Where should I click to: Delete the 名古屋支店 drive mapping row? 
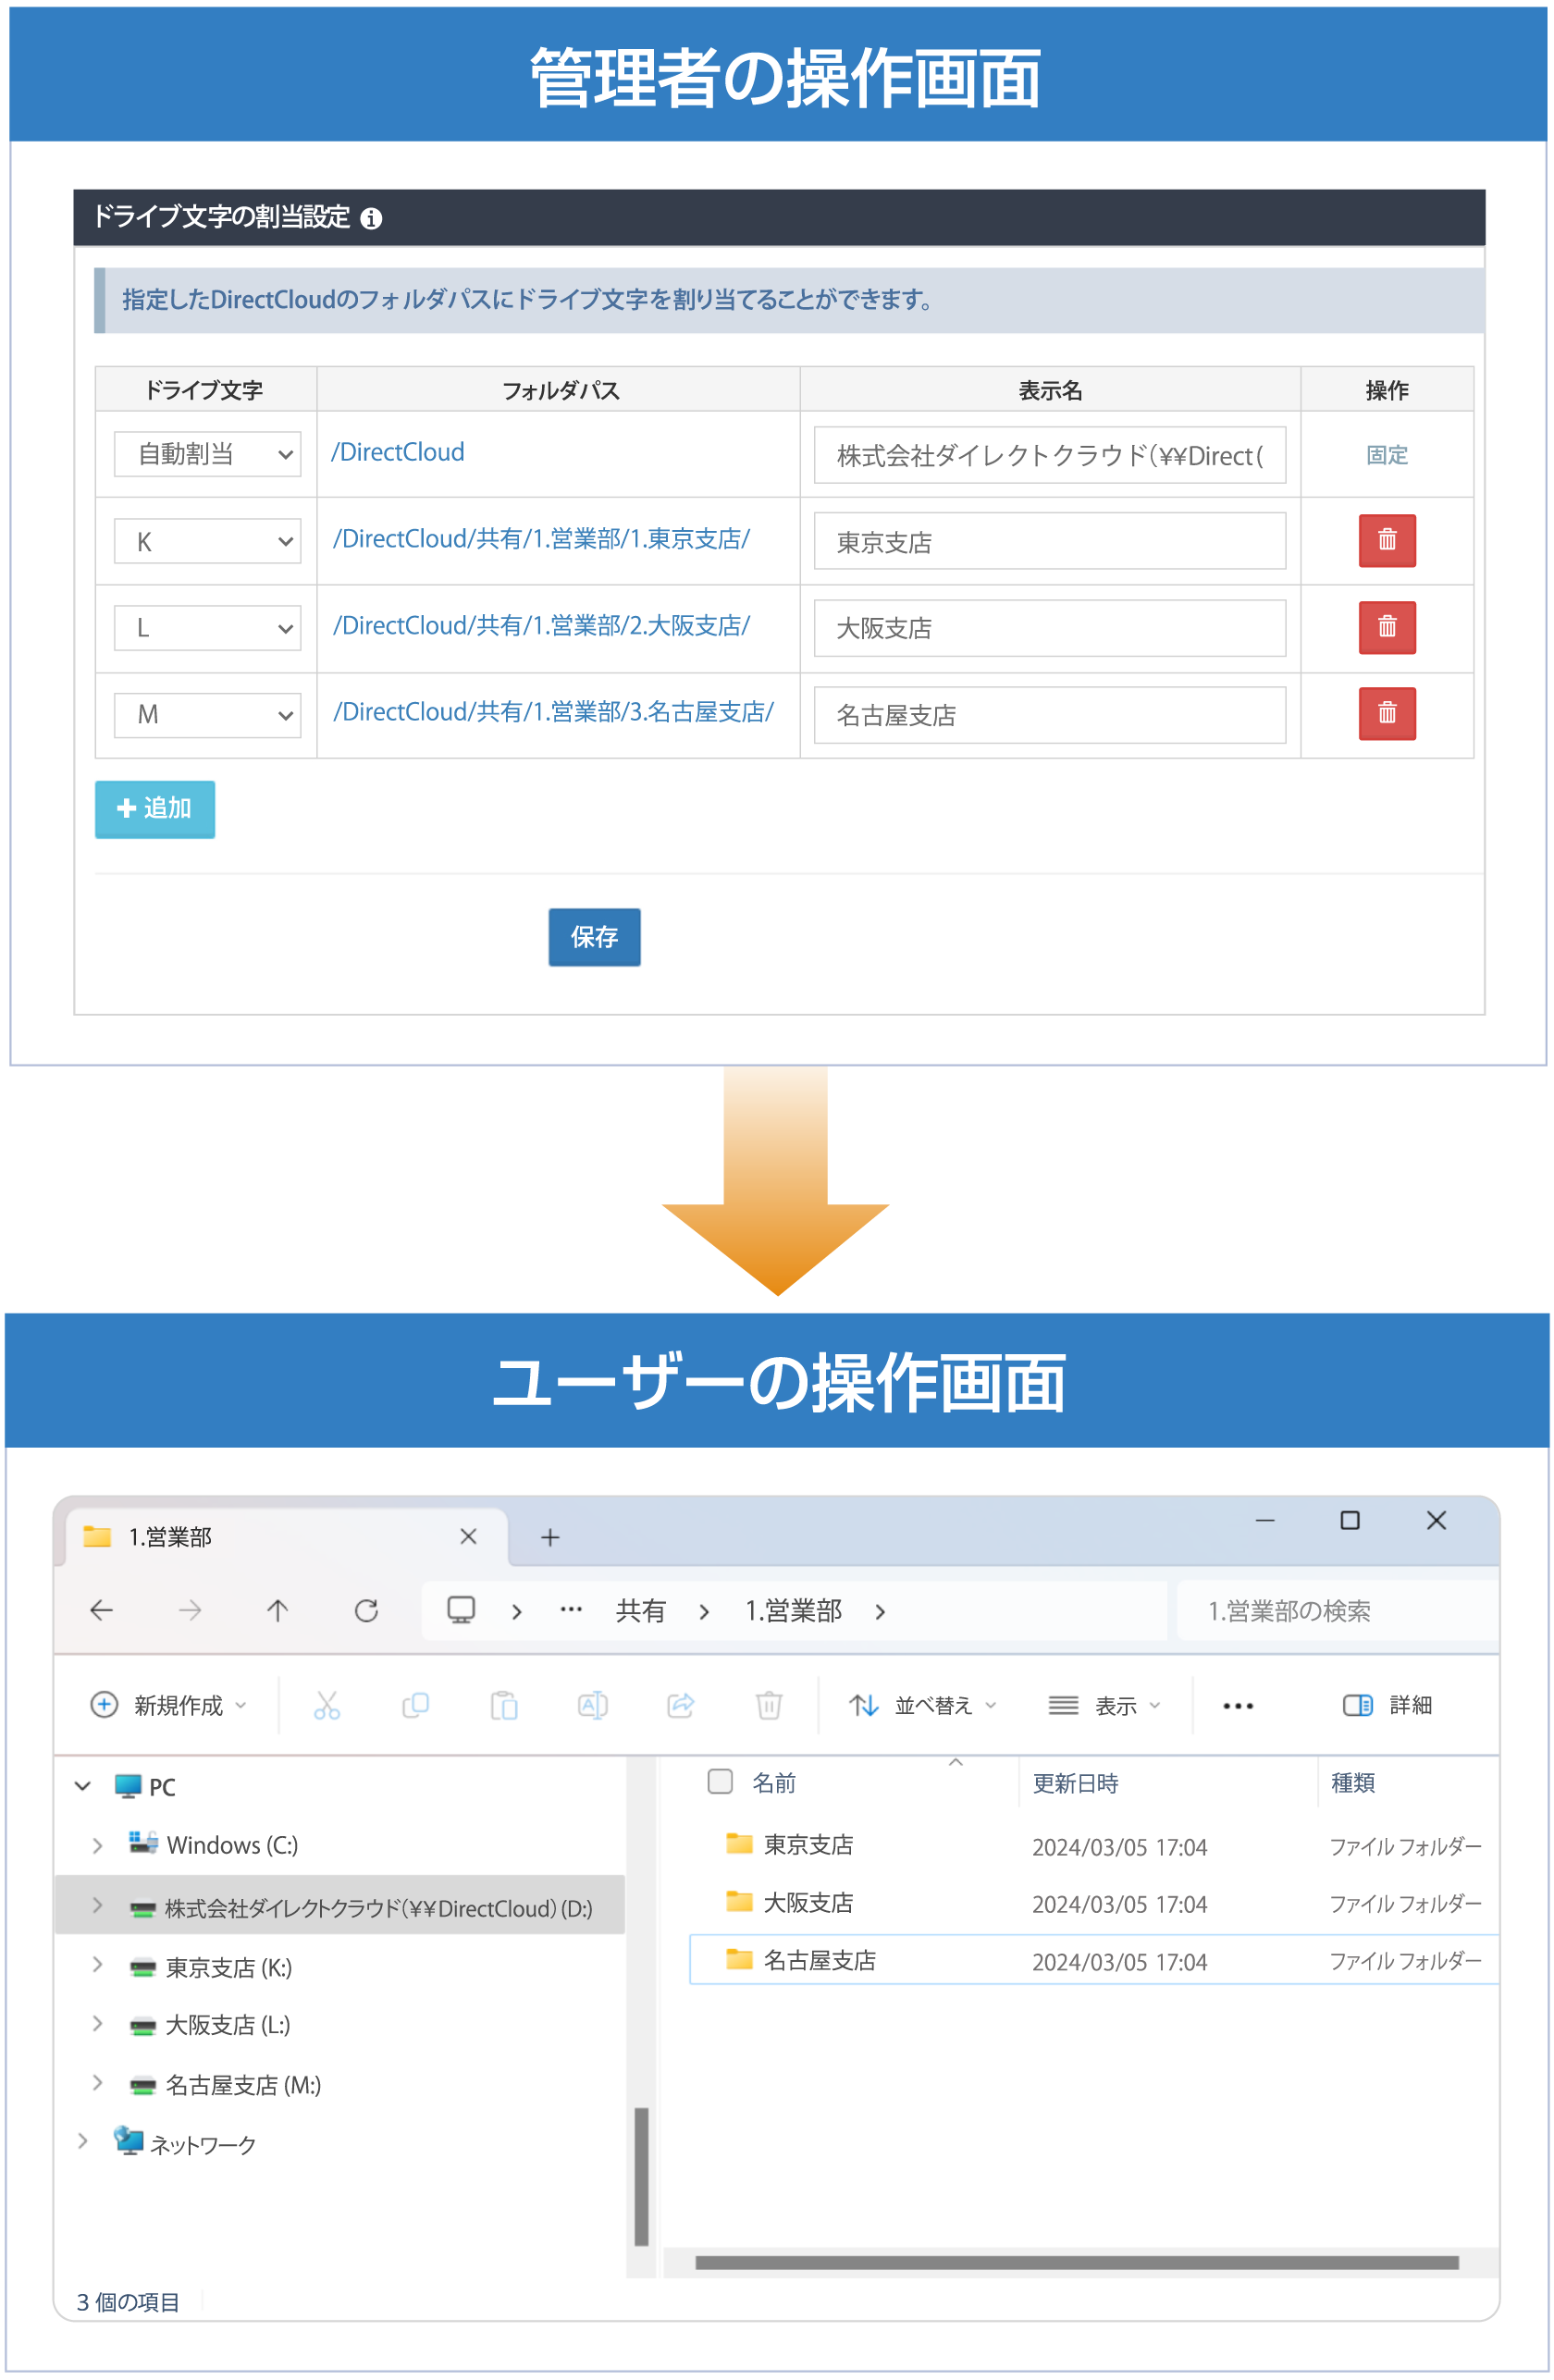click(x=1386, y=713)
